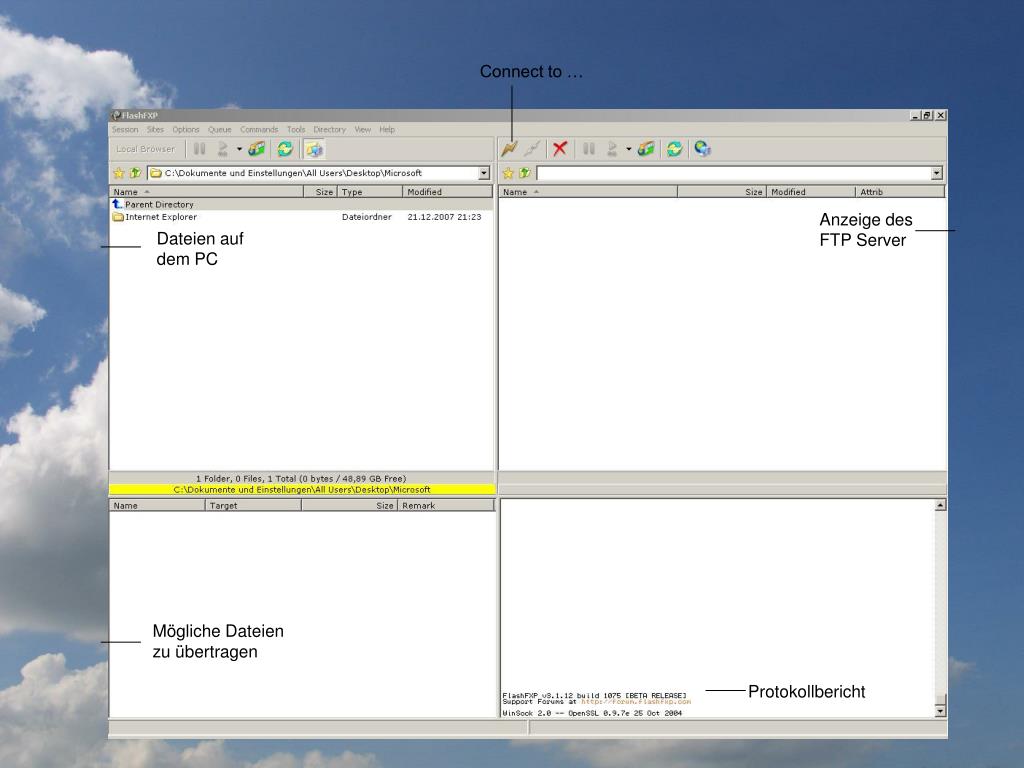Expand the remote path dropdown
This screenshot has height=768, width=1024.
click(937, 173)
